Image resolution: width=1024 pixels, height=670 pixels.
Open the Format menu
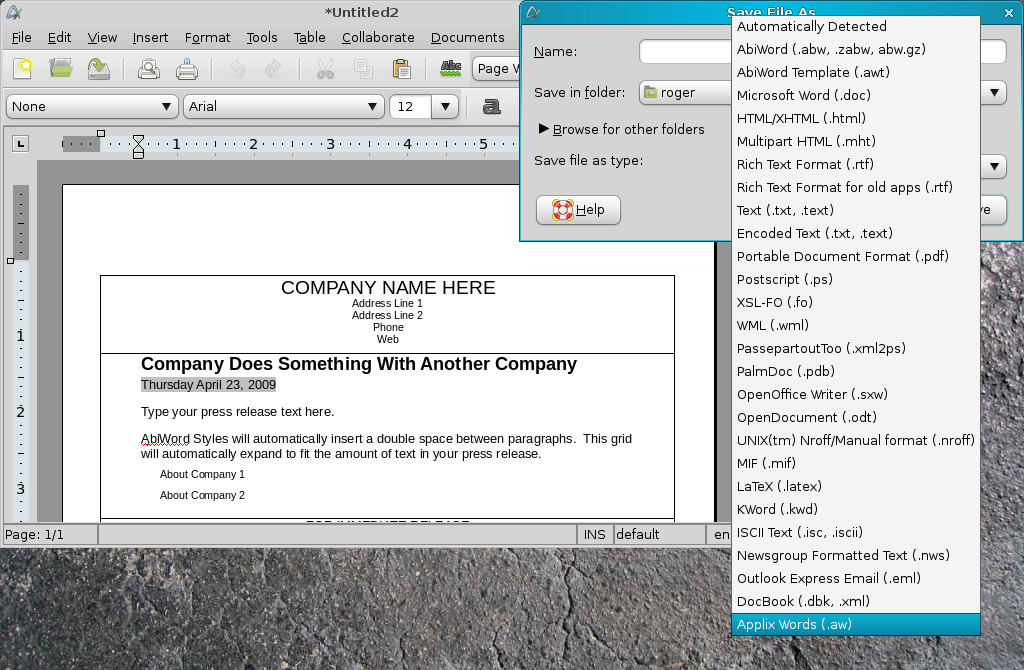207,37
